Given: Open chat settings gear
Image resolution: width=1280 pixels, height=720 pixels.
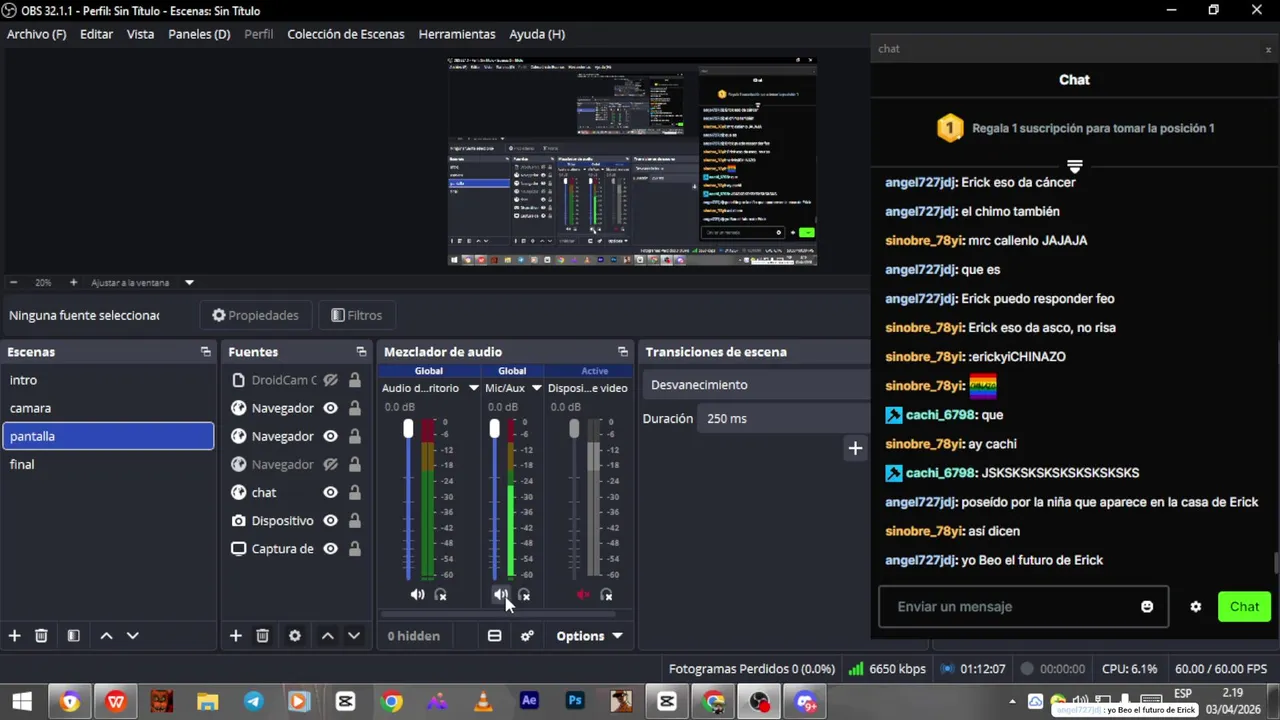Looking at the screenshot, I should click(1195, 607).
